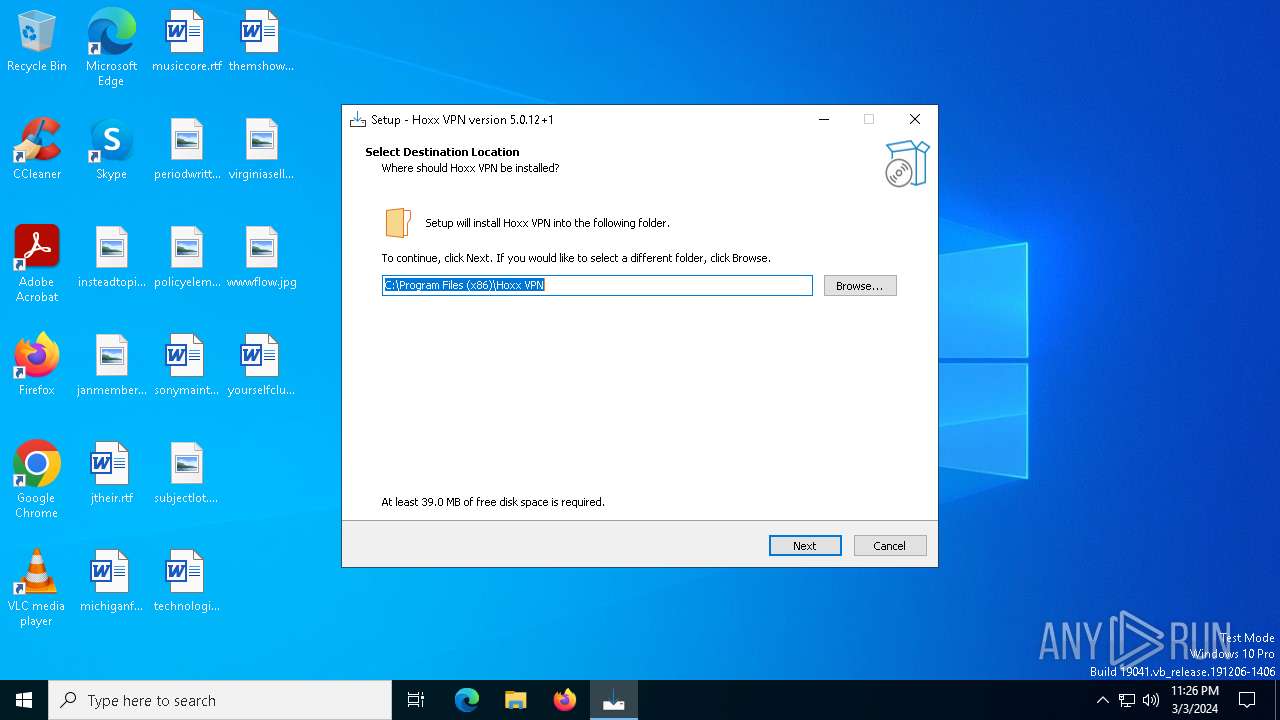Open Edge from the taskbar
The height and width of the screenshot is (720, 1280).
point(467,700)
